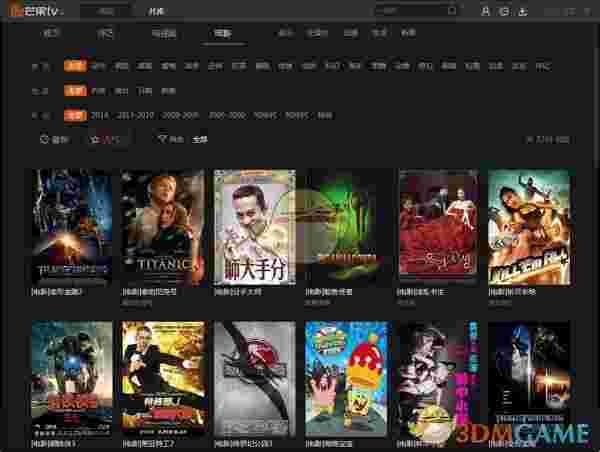600x452 pixels.
Task: Click the magnifier search icon
Action: click(452, 11)
